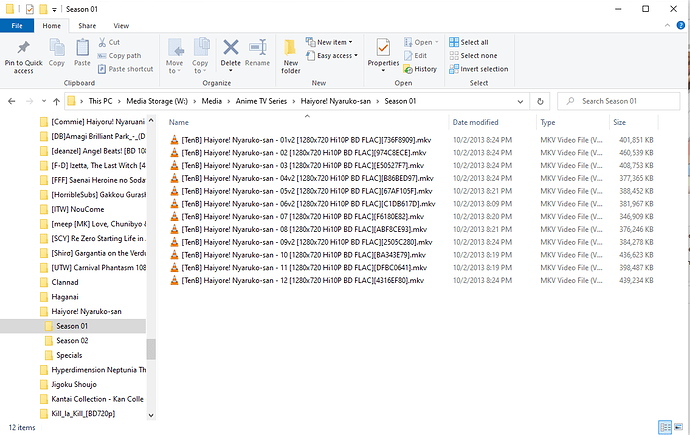Select Haganai folder in tree
The image size is (690, 435).
point(65,297)
